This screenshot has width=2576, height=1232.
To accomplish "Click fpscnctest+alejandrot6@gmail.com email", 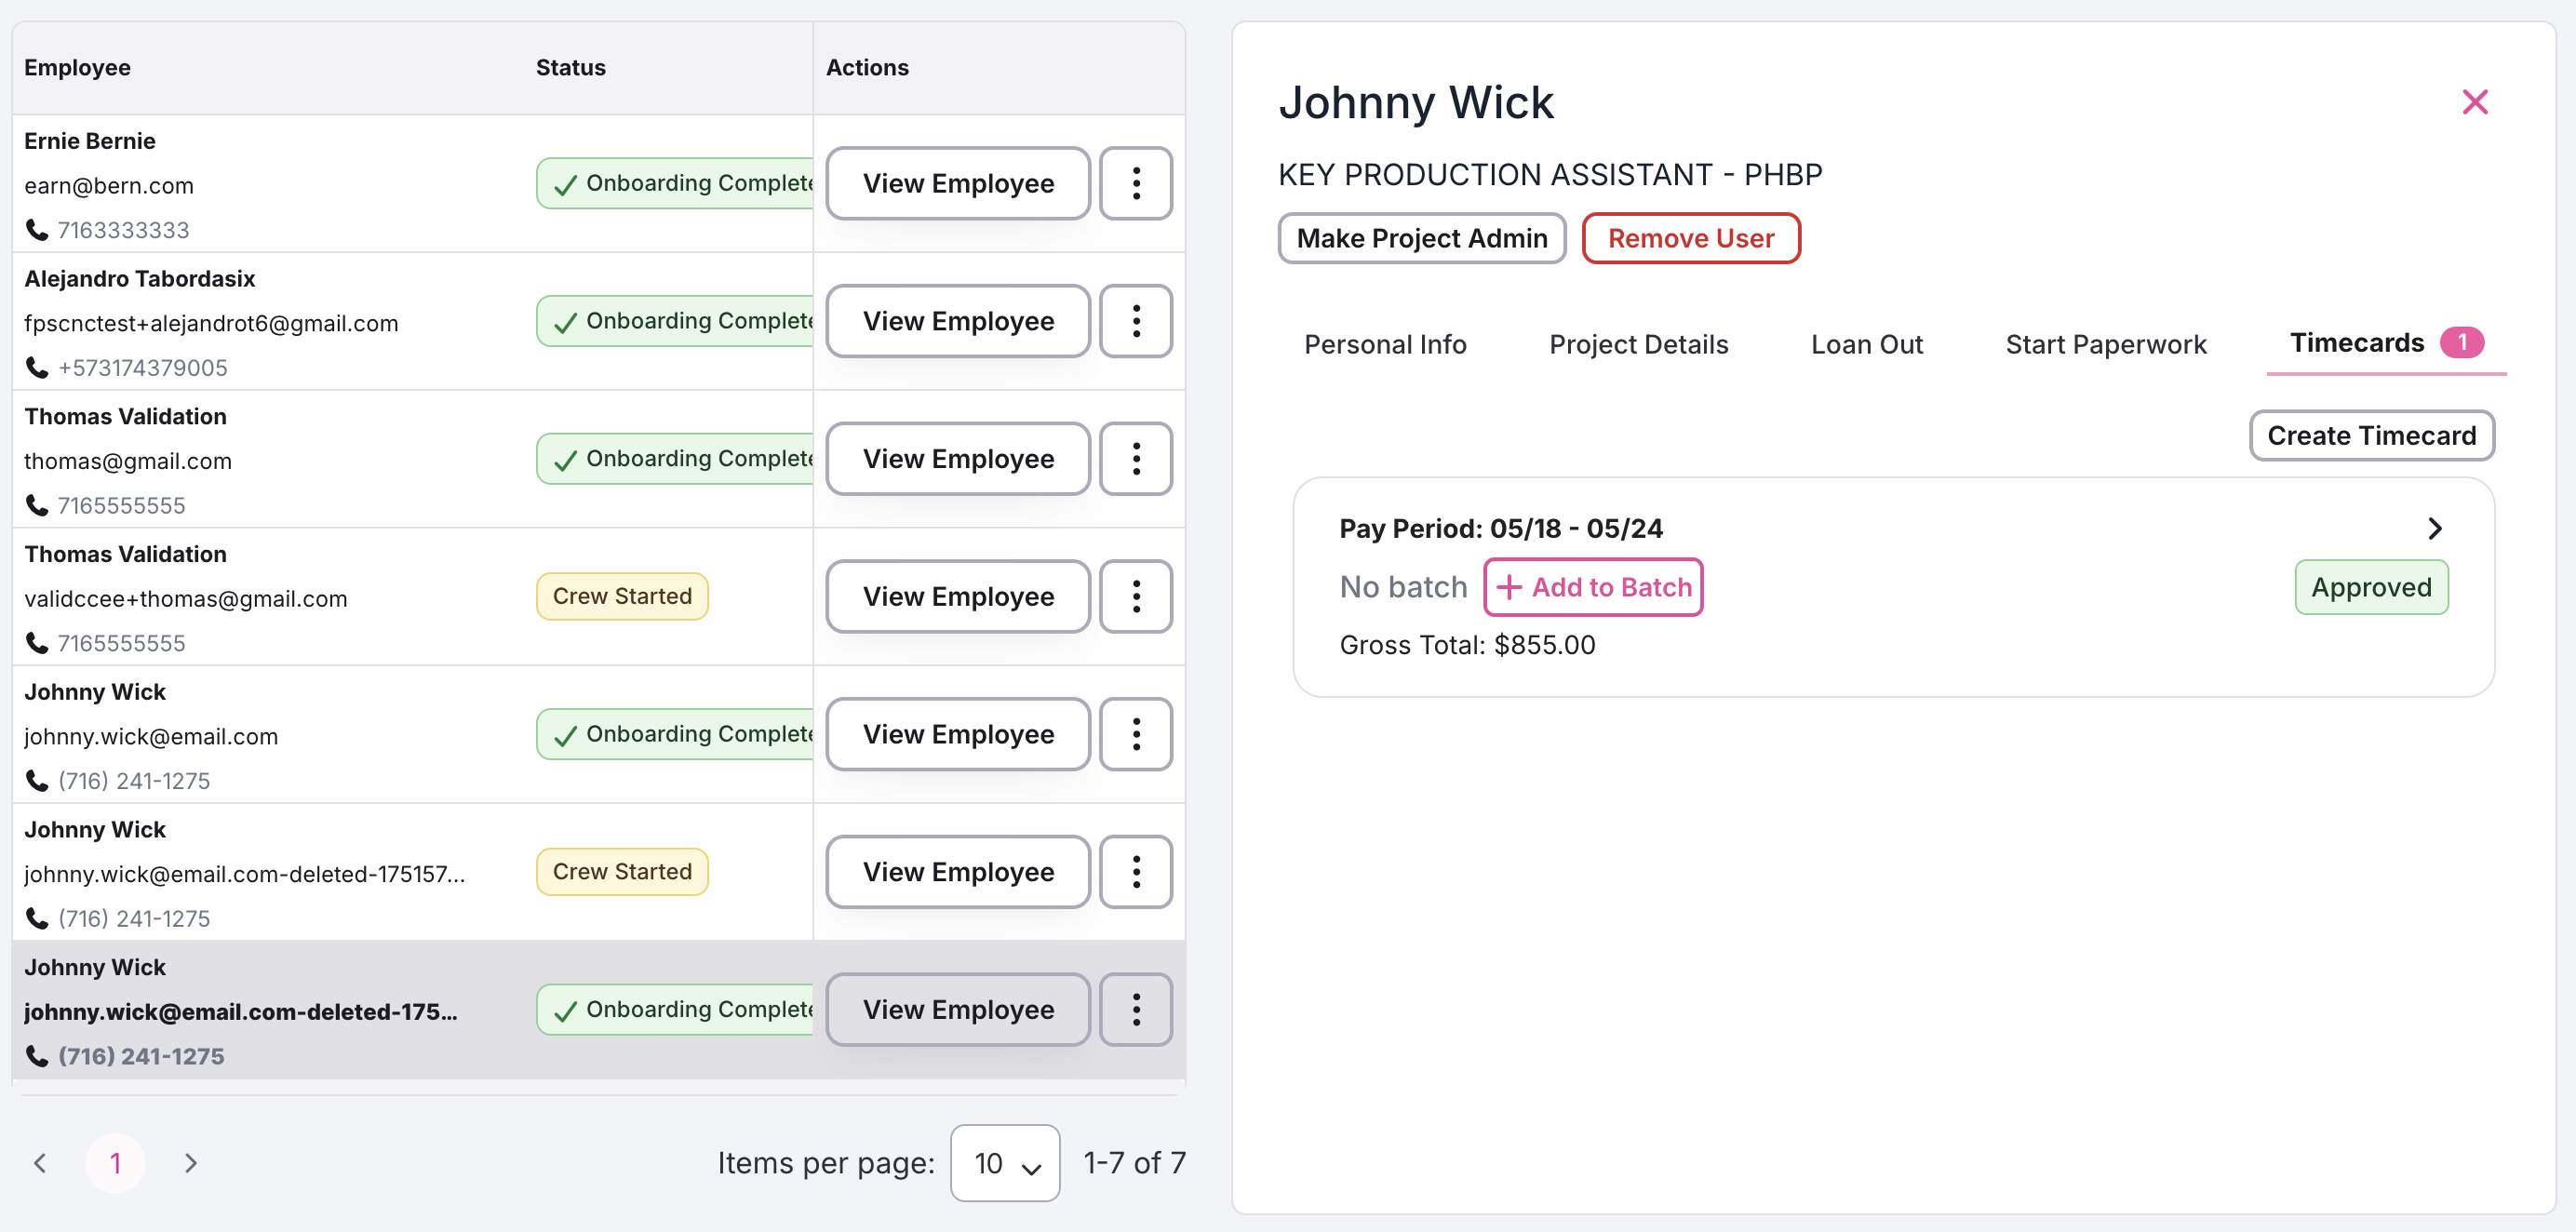I will click(x=211, y=324).
